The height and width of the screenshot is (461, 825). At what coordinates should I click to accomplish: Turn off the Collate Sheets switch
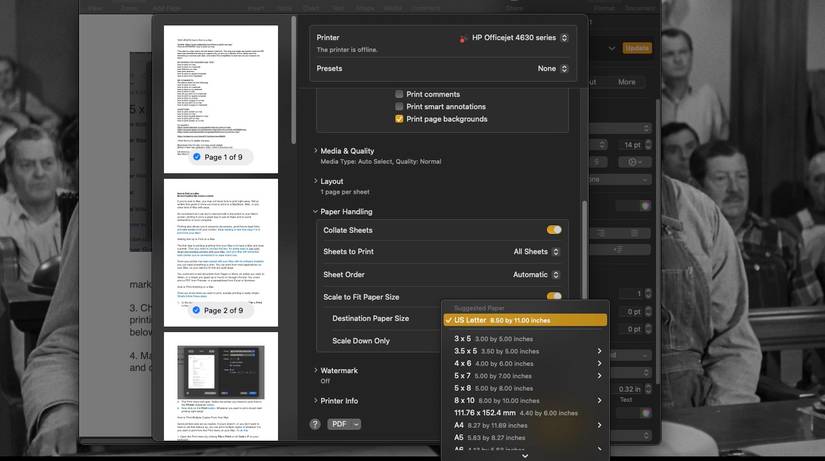tap(554, 230)
